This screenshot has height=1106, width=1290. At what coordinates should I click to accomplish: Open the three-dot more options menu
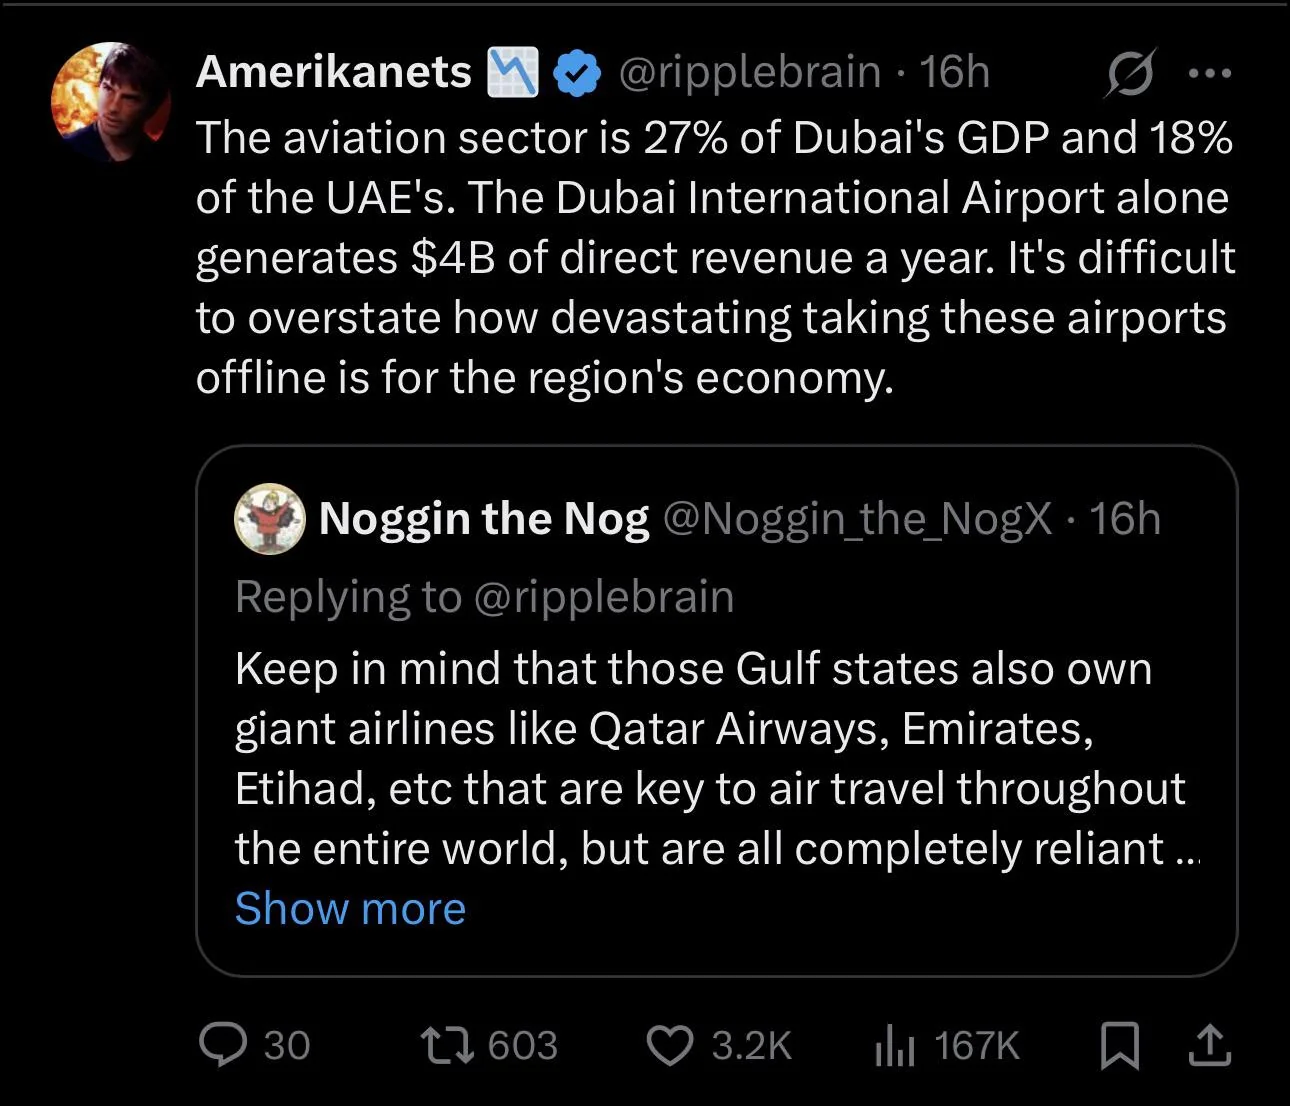1209,73
